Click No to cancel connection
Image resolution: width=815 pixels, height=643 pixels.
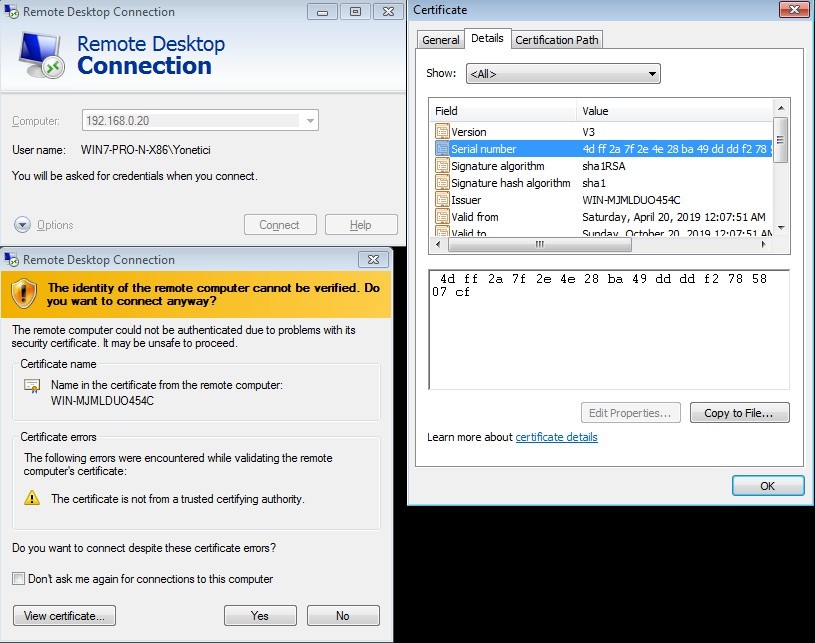(343, 615)
